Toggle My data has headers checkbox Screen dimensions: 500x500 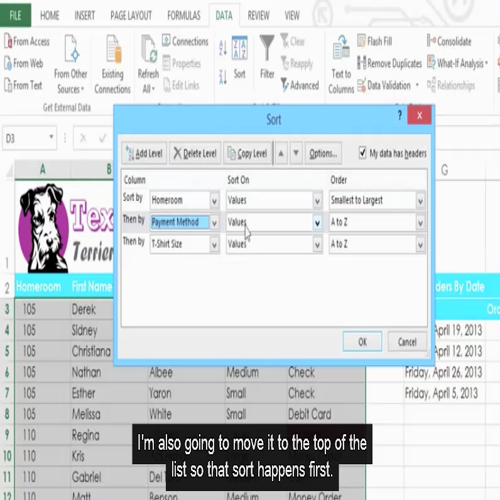pos(362,153)
